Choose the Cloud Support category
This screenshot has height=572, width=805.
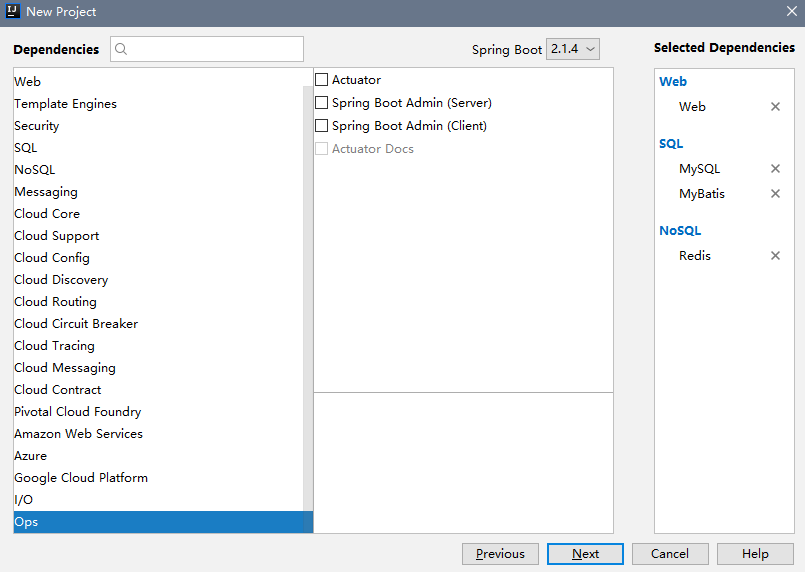pos(159,236)
